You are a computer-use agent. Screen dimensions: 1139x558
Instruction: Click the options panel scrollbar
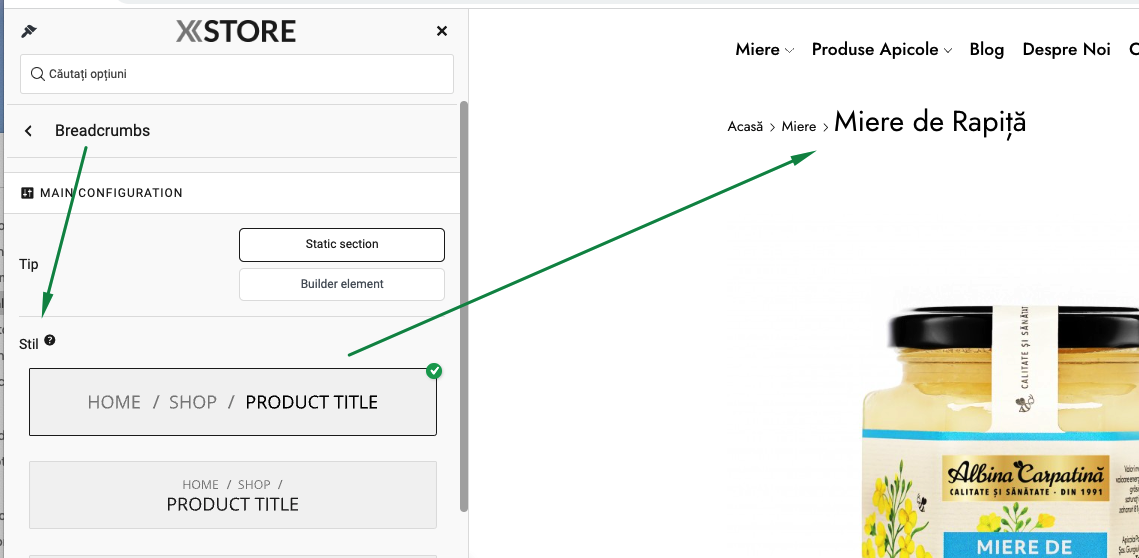463,305
